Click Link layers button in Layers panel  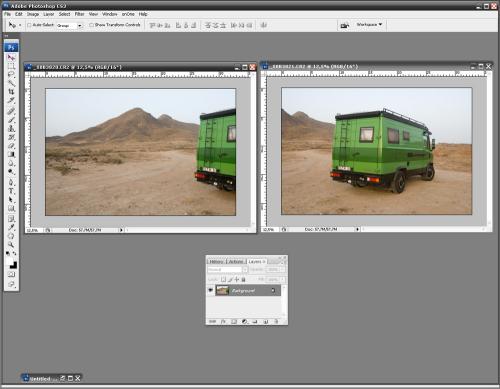pos(212,322)
